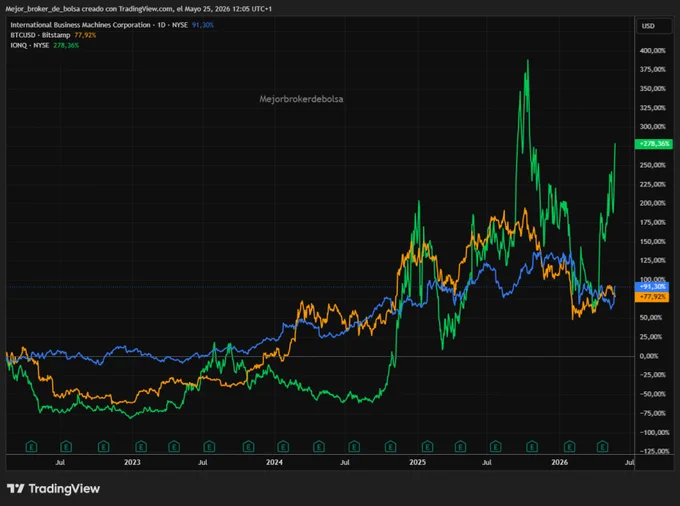Click the 400,00% label on price scale
Viewport: 680px width, 506px height.
pyautogui.click(x=653, y=51)
